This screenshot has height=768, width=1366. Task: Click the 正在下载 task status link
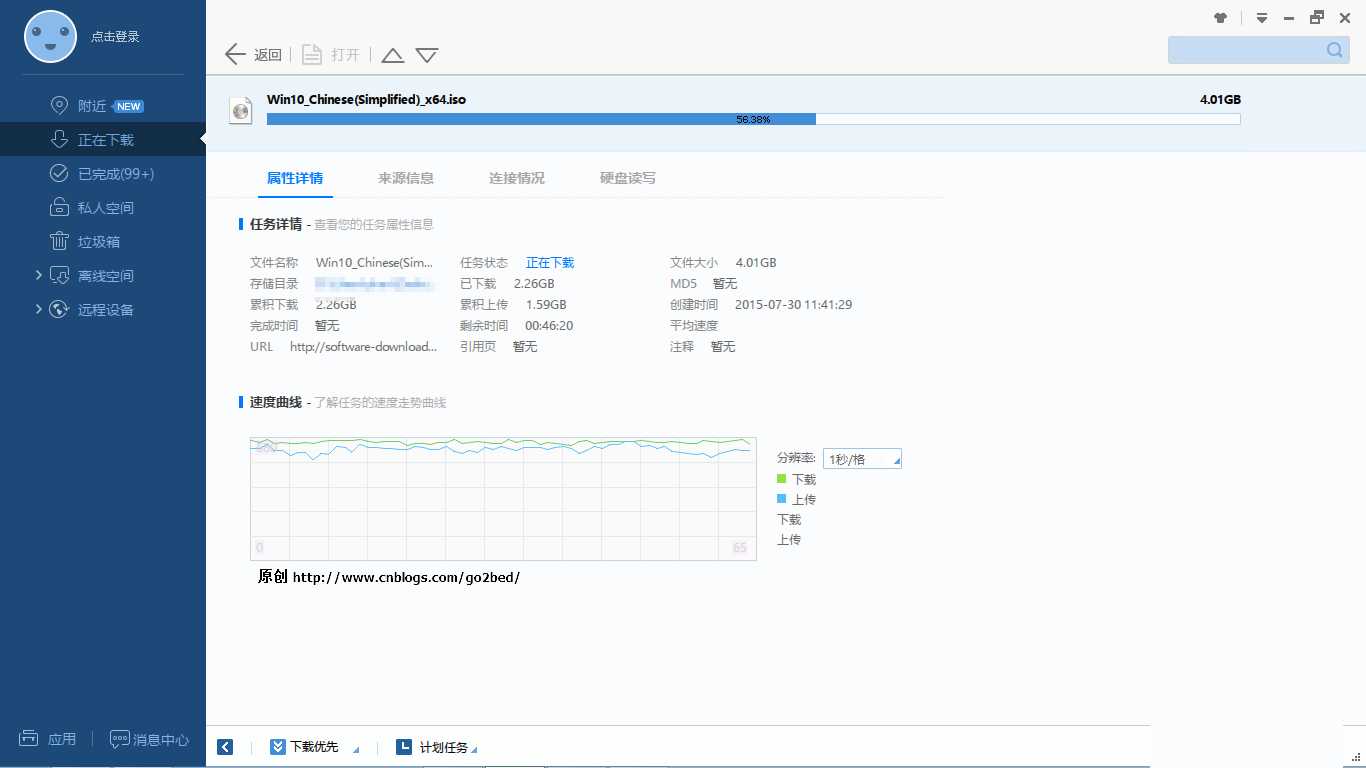[x=550, y=263]
